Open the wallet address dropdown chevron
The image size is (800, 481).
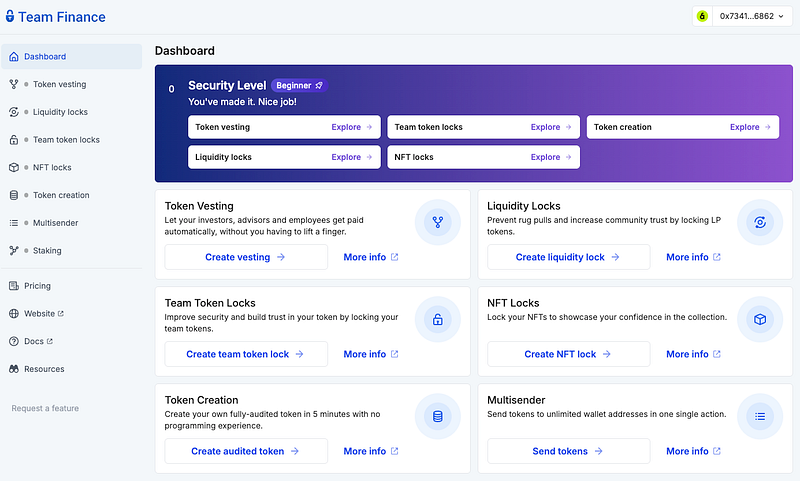(781, 16)
